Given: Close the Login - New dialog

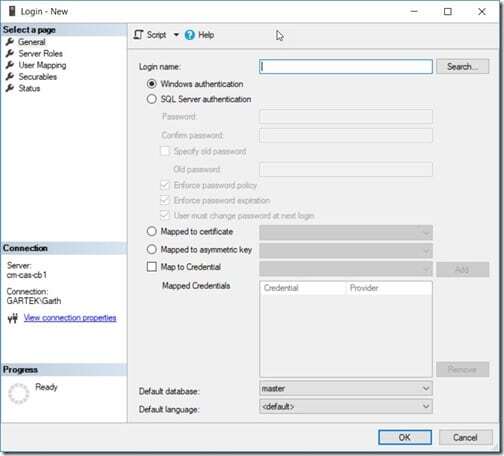Looking at the screenshot, I should [482, 12].
